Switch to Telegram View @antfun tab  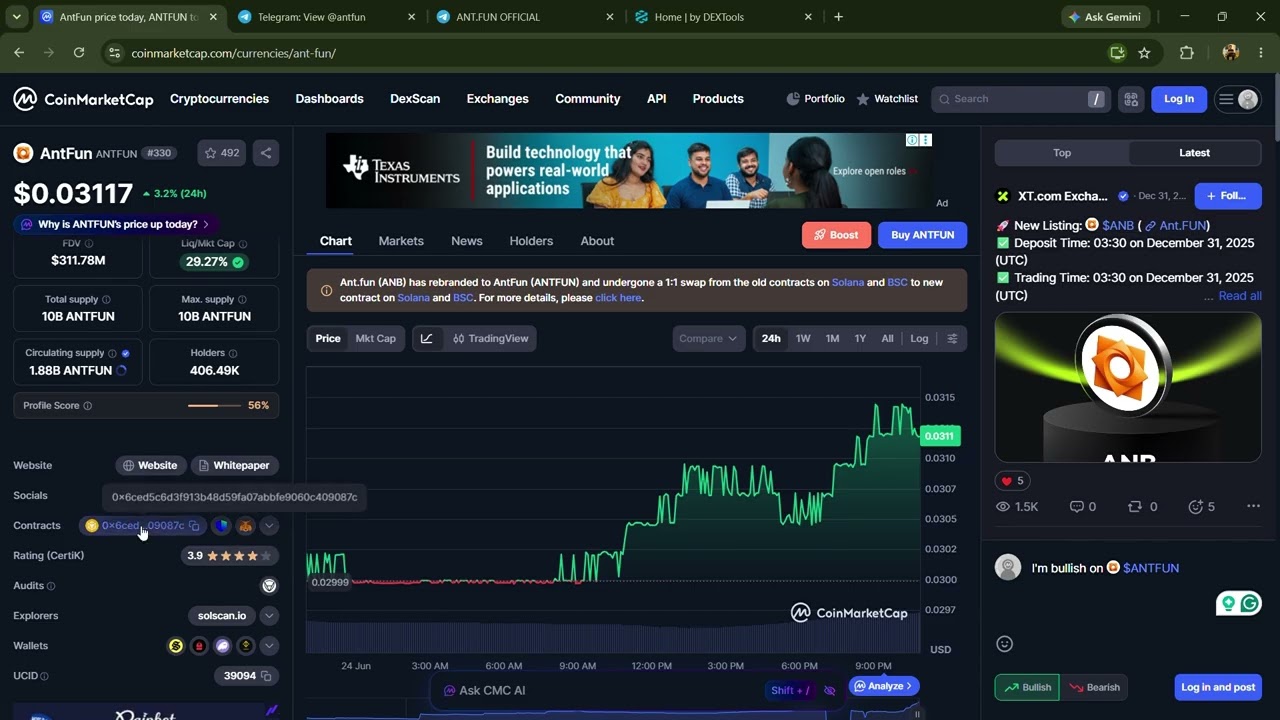(x=327, y=17)
